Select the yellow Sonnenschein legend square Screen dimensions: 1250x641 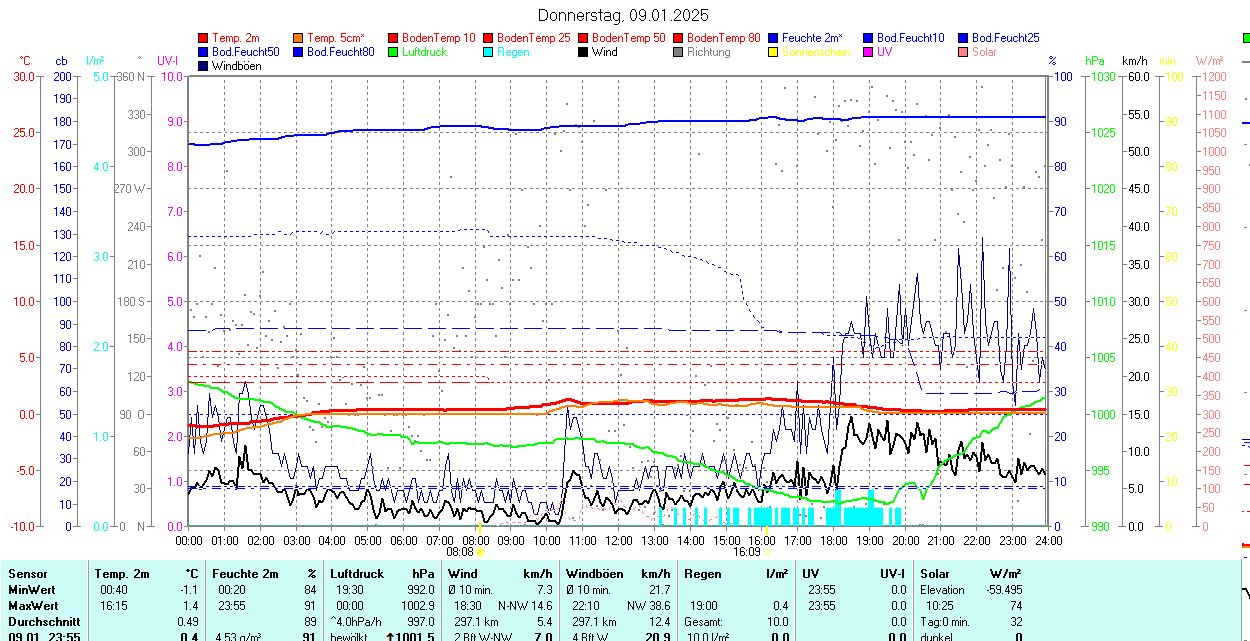773,52
